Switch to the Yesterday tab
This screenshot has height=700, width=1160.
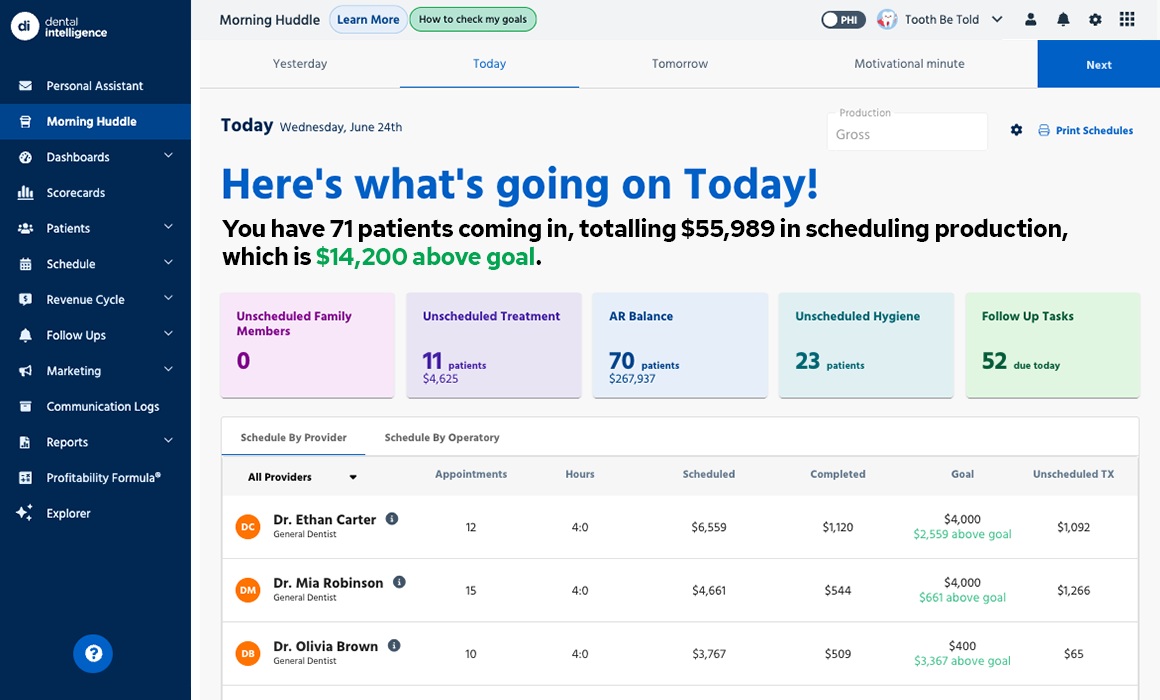click(x=300, y=64)
